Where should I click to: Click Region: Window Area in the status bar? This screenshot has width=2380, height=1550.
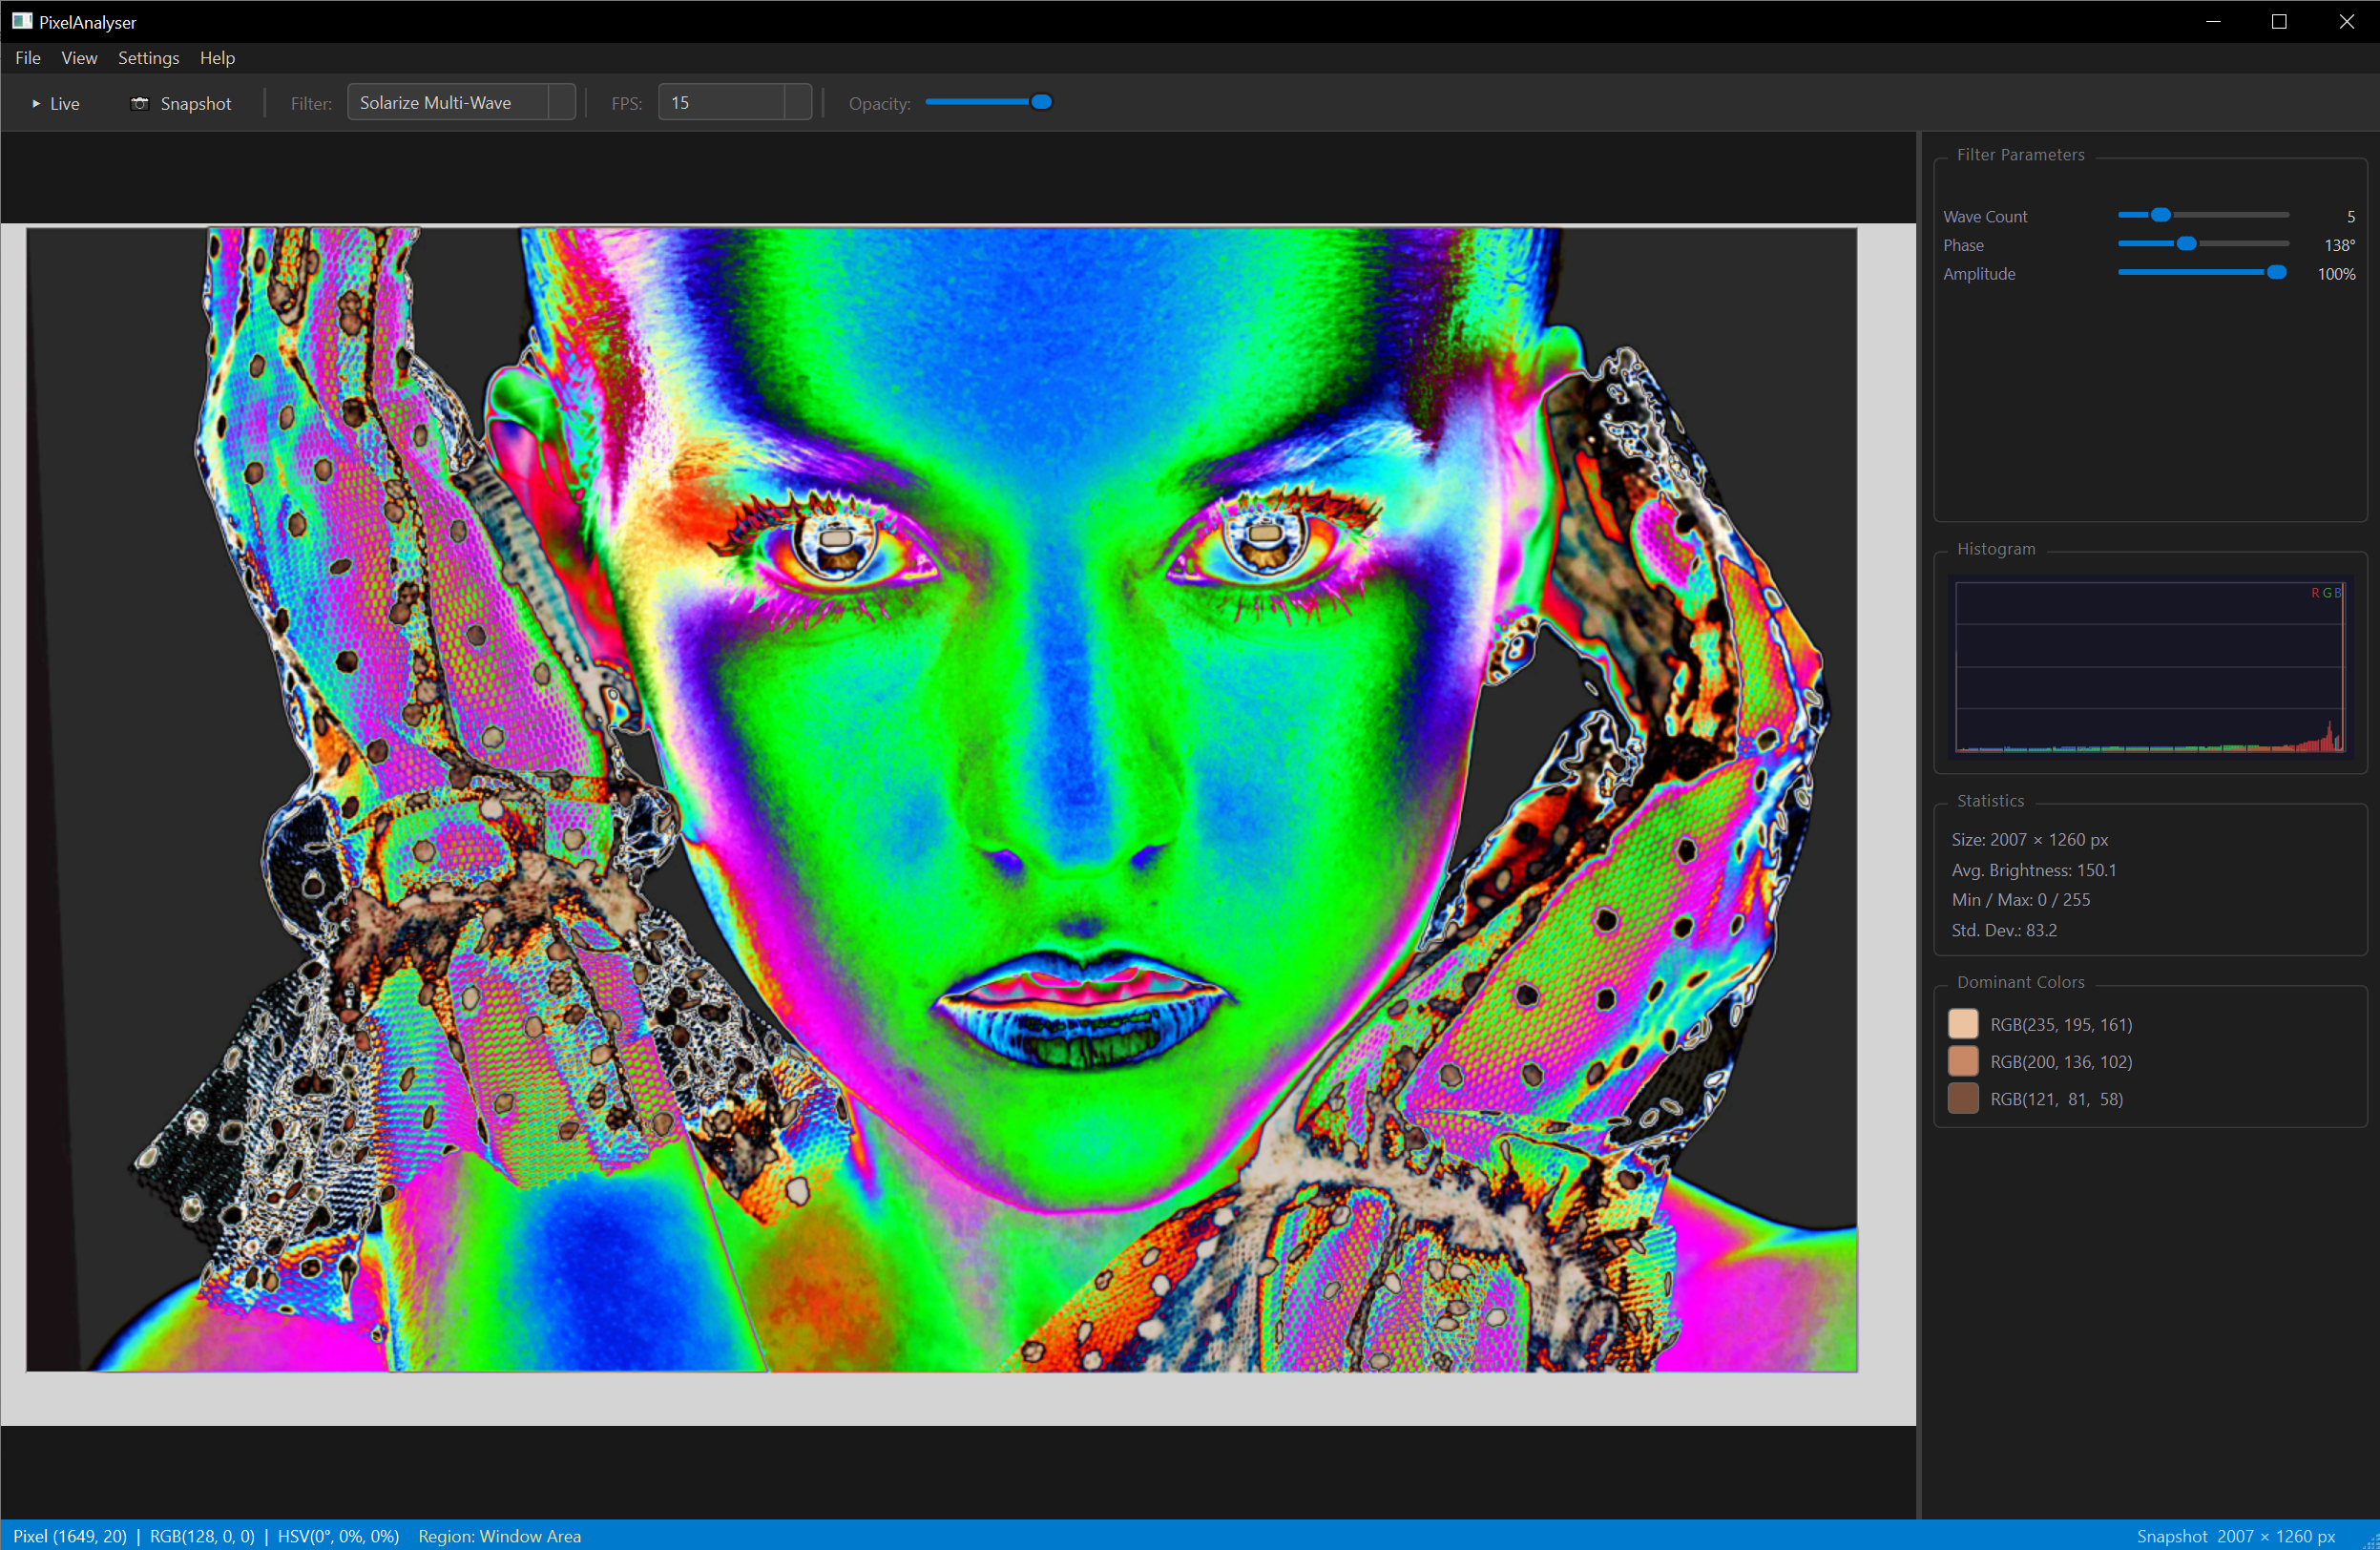[x=499, y=1536]
